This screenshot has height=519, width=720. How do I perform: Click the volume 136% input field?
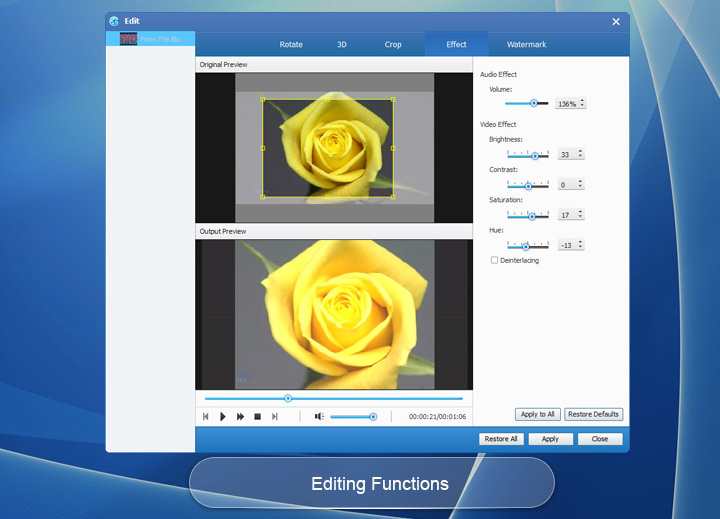567,104
